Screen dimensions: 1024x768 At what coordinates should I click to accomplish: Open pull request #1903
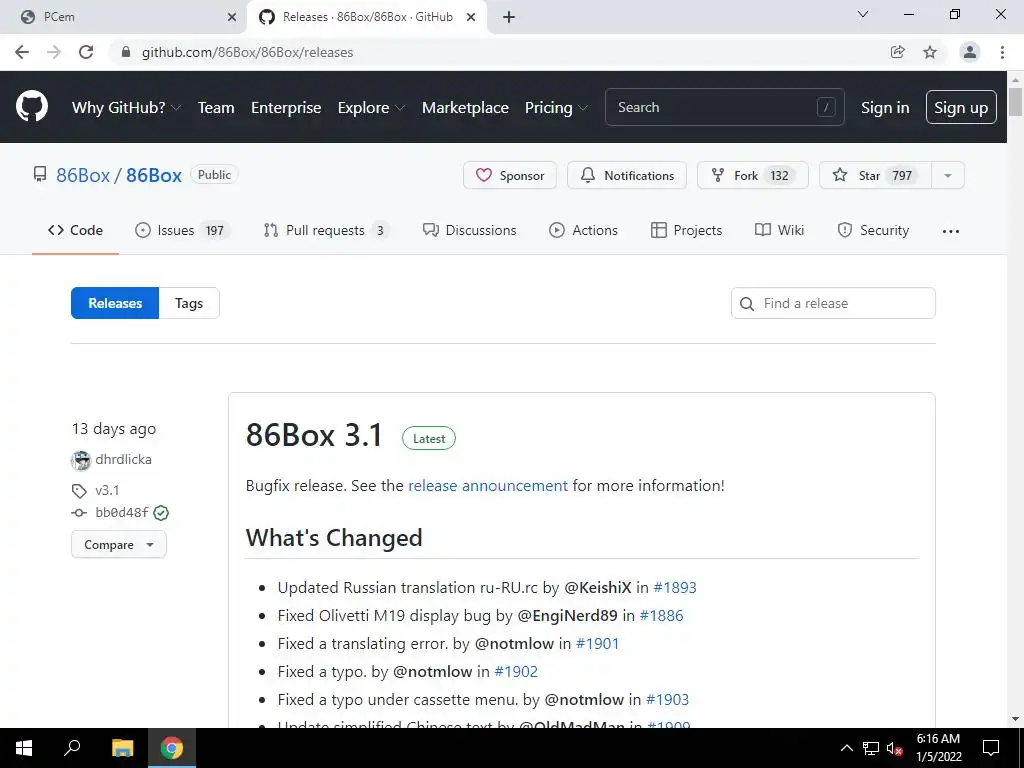667,699
